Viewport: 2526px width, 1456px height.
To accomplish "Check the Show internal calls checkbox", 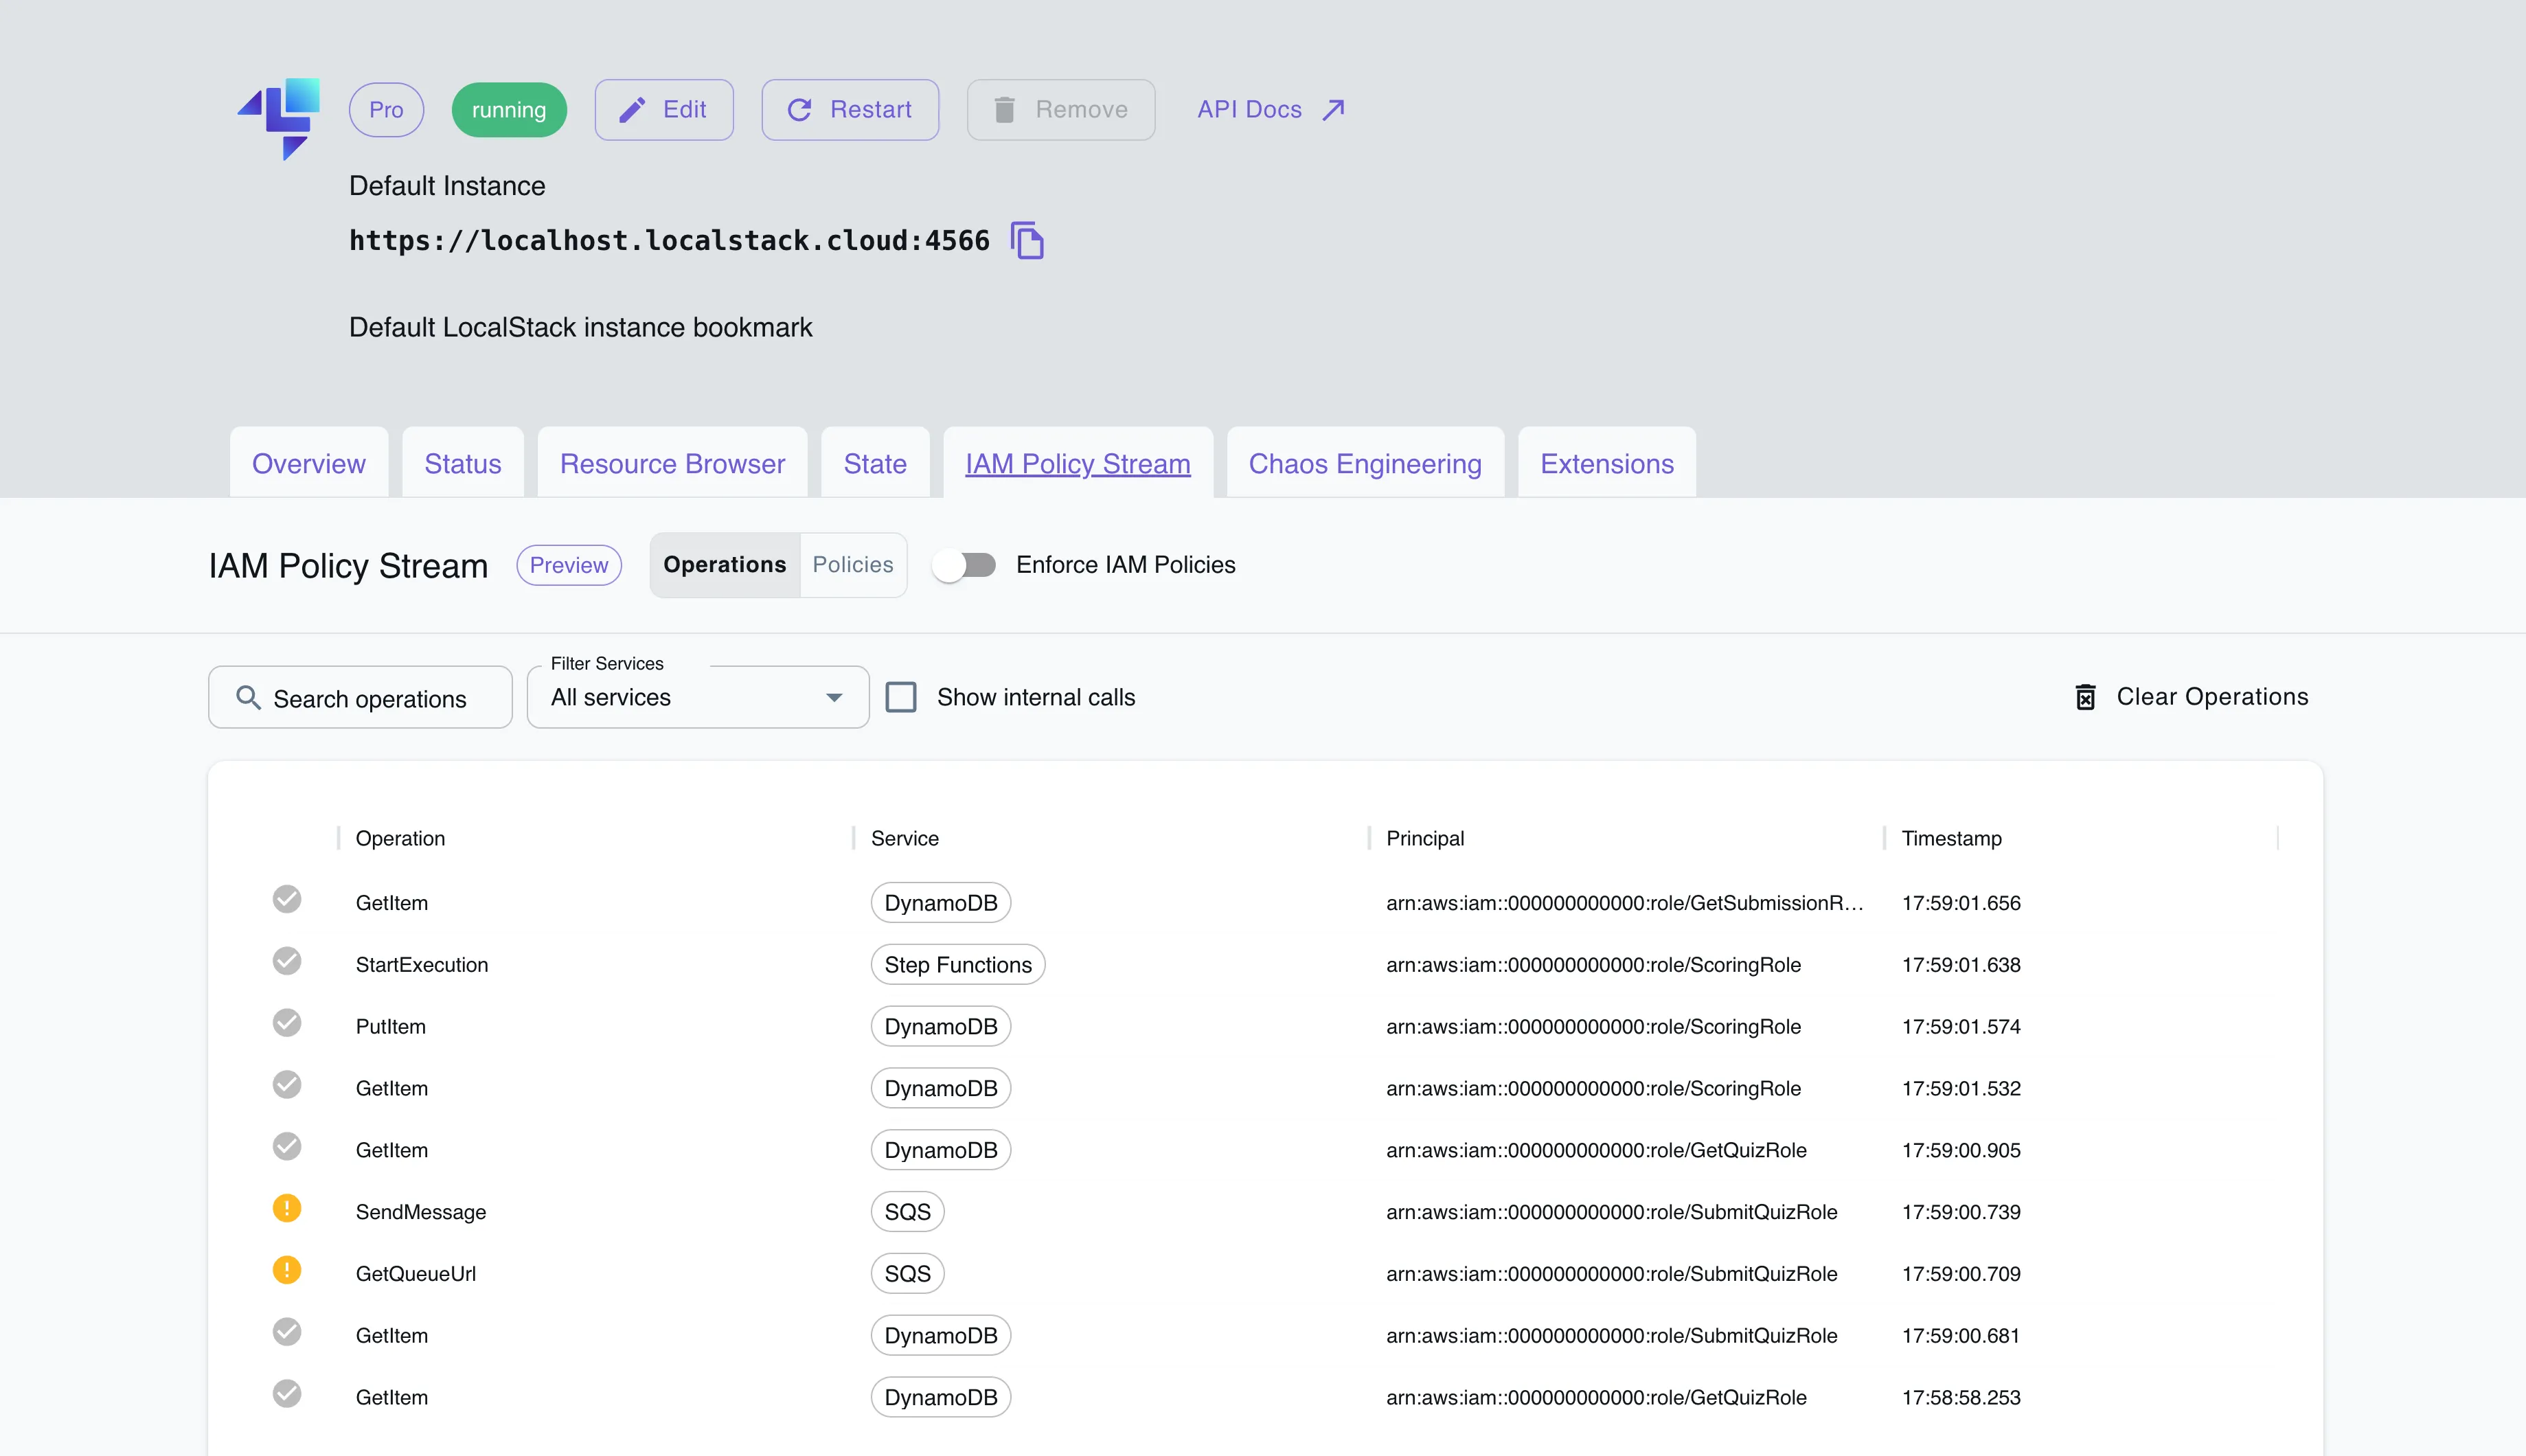I will point(902,697).
